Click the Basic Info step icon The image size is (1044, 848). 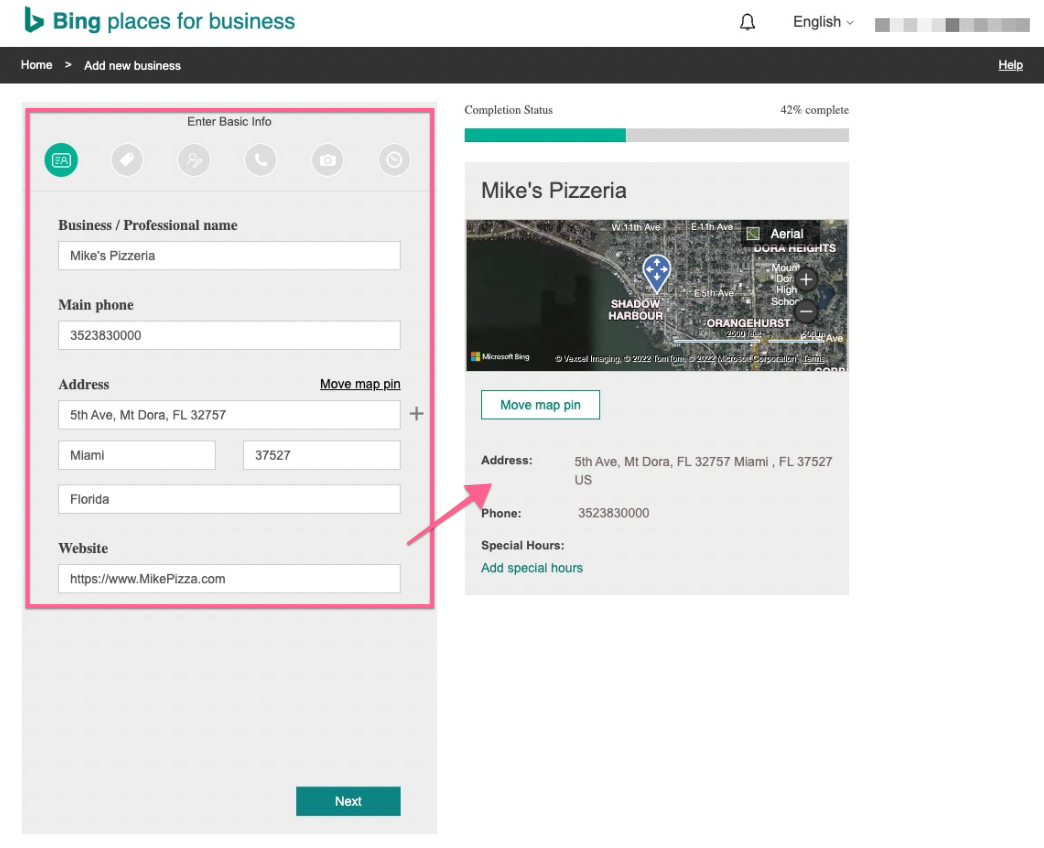(61, 160)
